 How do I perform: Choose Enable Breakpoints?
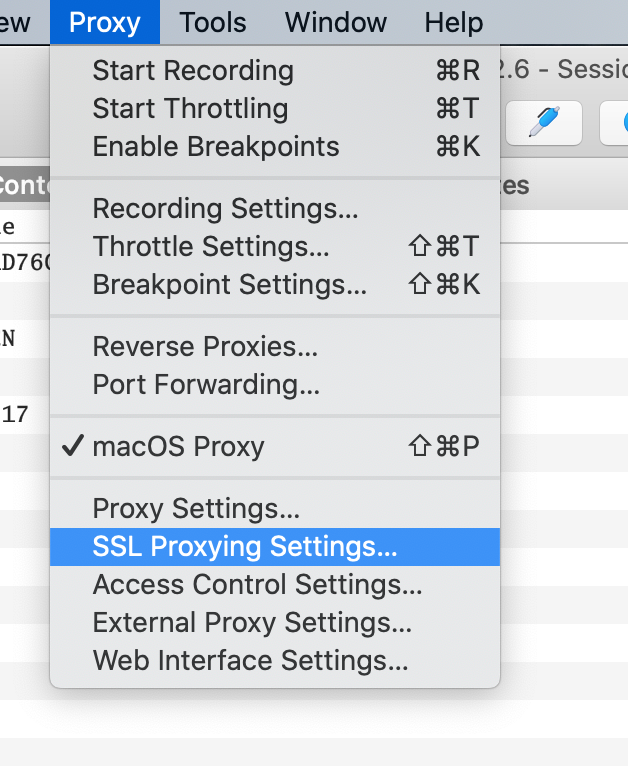(216, 146)
